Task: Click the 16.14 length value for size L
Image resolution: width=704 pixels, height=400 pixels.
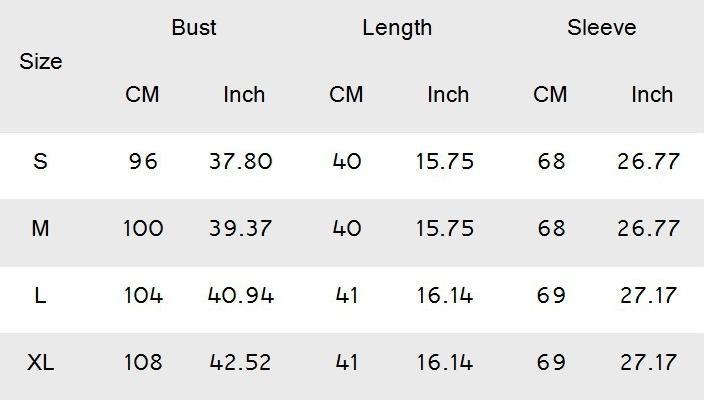Action: click(x=444, y=295)
